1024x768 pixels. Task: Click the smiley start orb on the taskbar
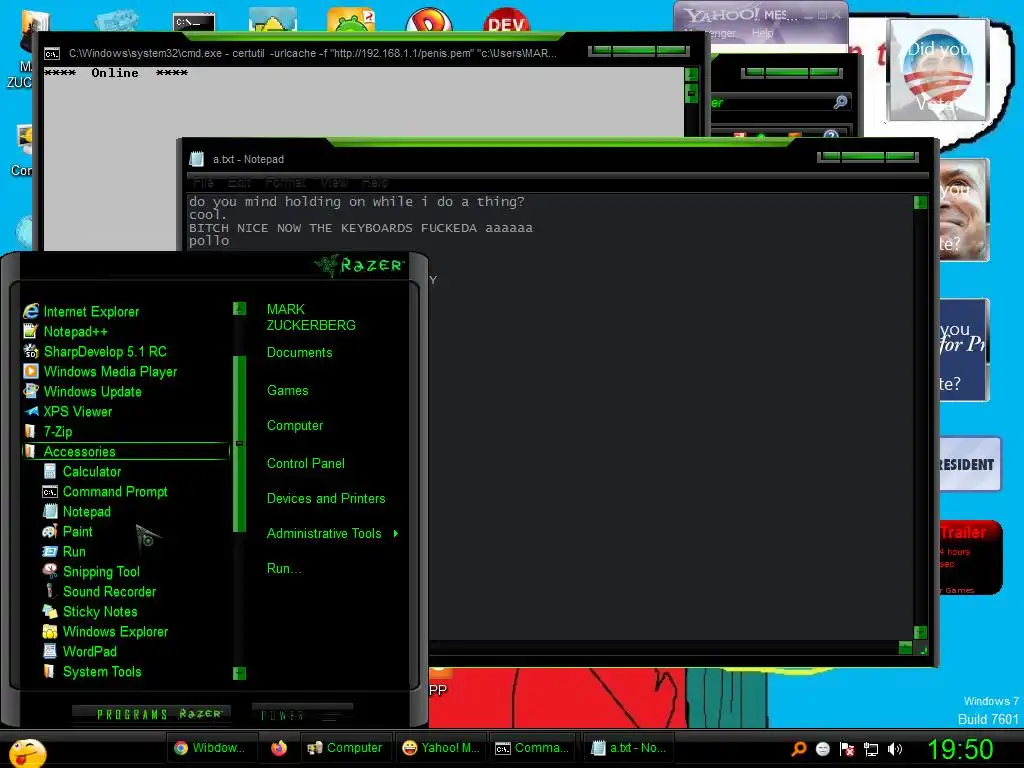pyautogui.click(x=26, y=753)
